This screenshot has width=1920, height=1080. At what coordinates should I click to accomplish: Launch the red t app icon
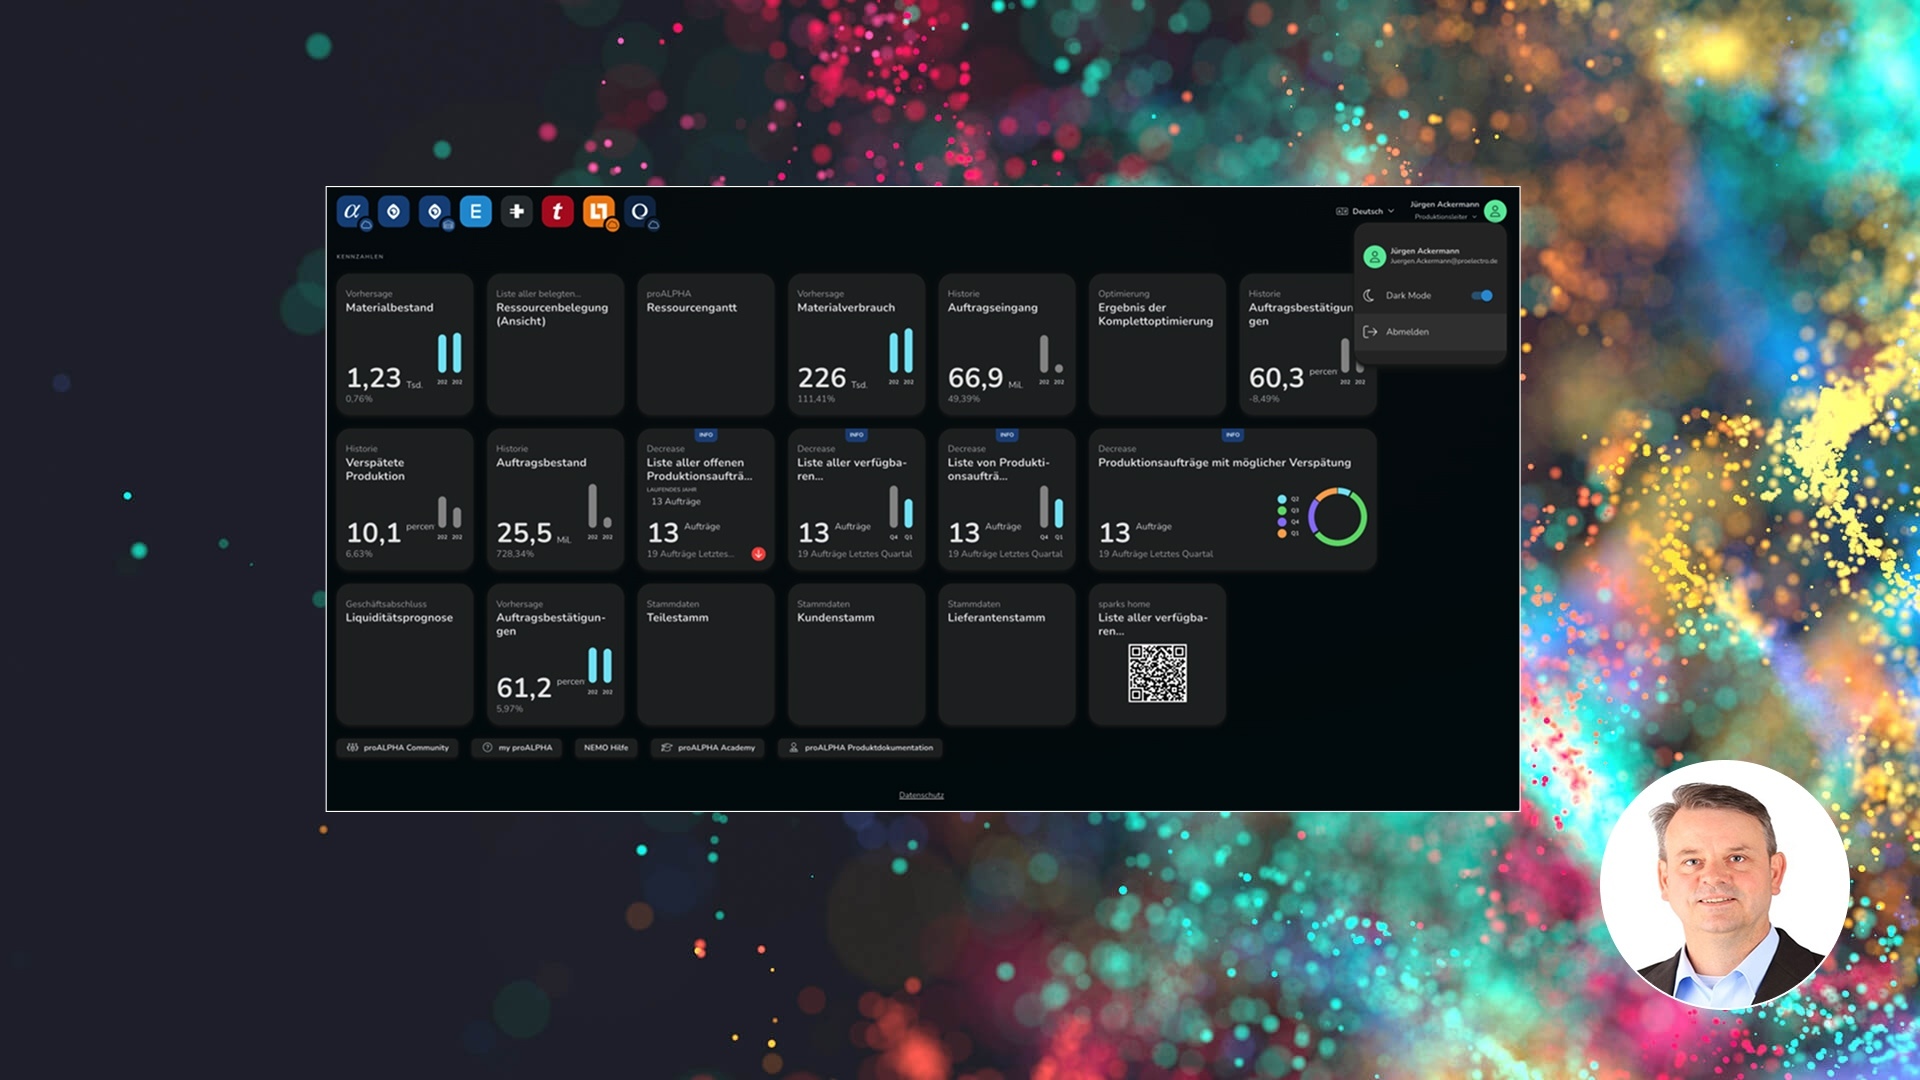click(x=558, y=211)
